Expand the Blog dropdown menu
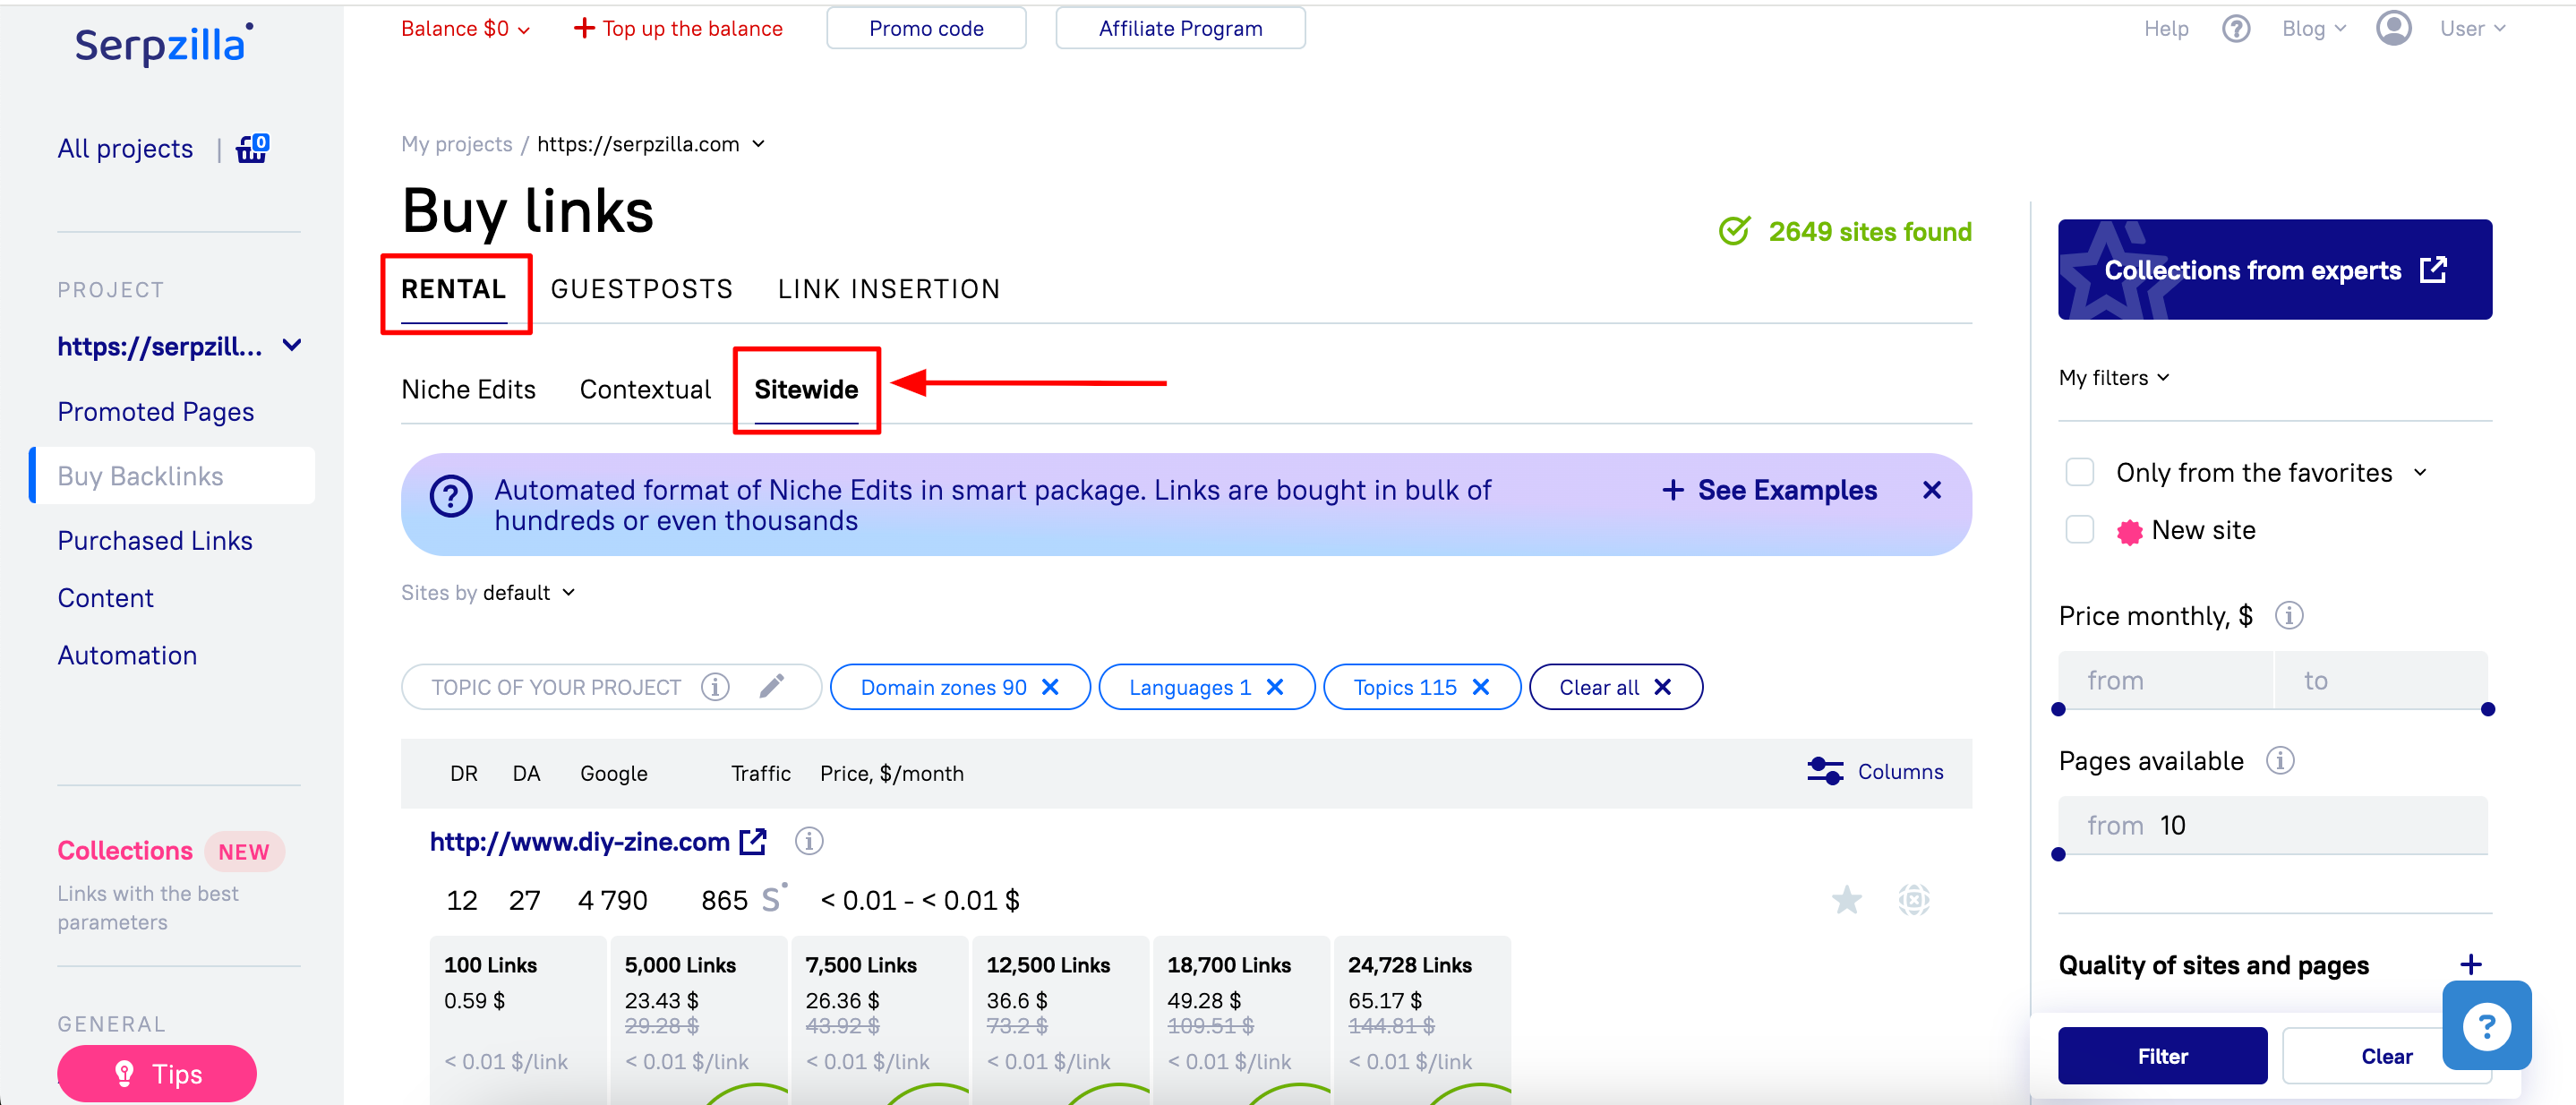Viewport: 2576px width, 1105px height. [x=2312, y=29]
